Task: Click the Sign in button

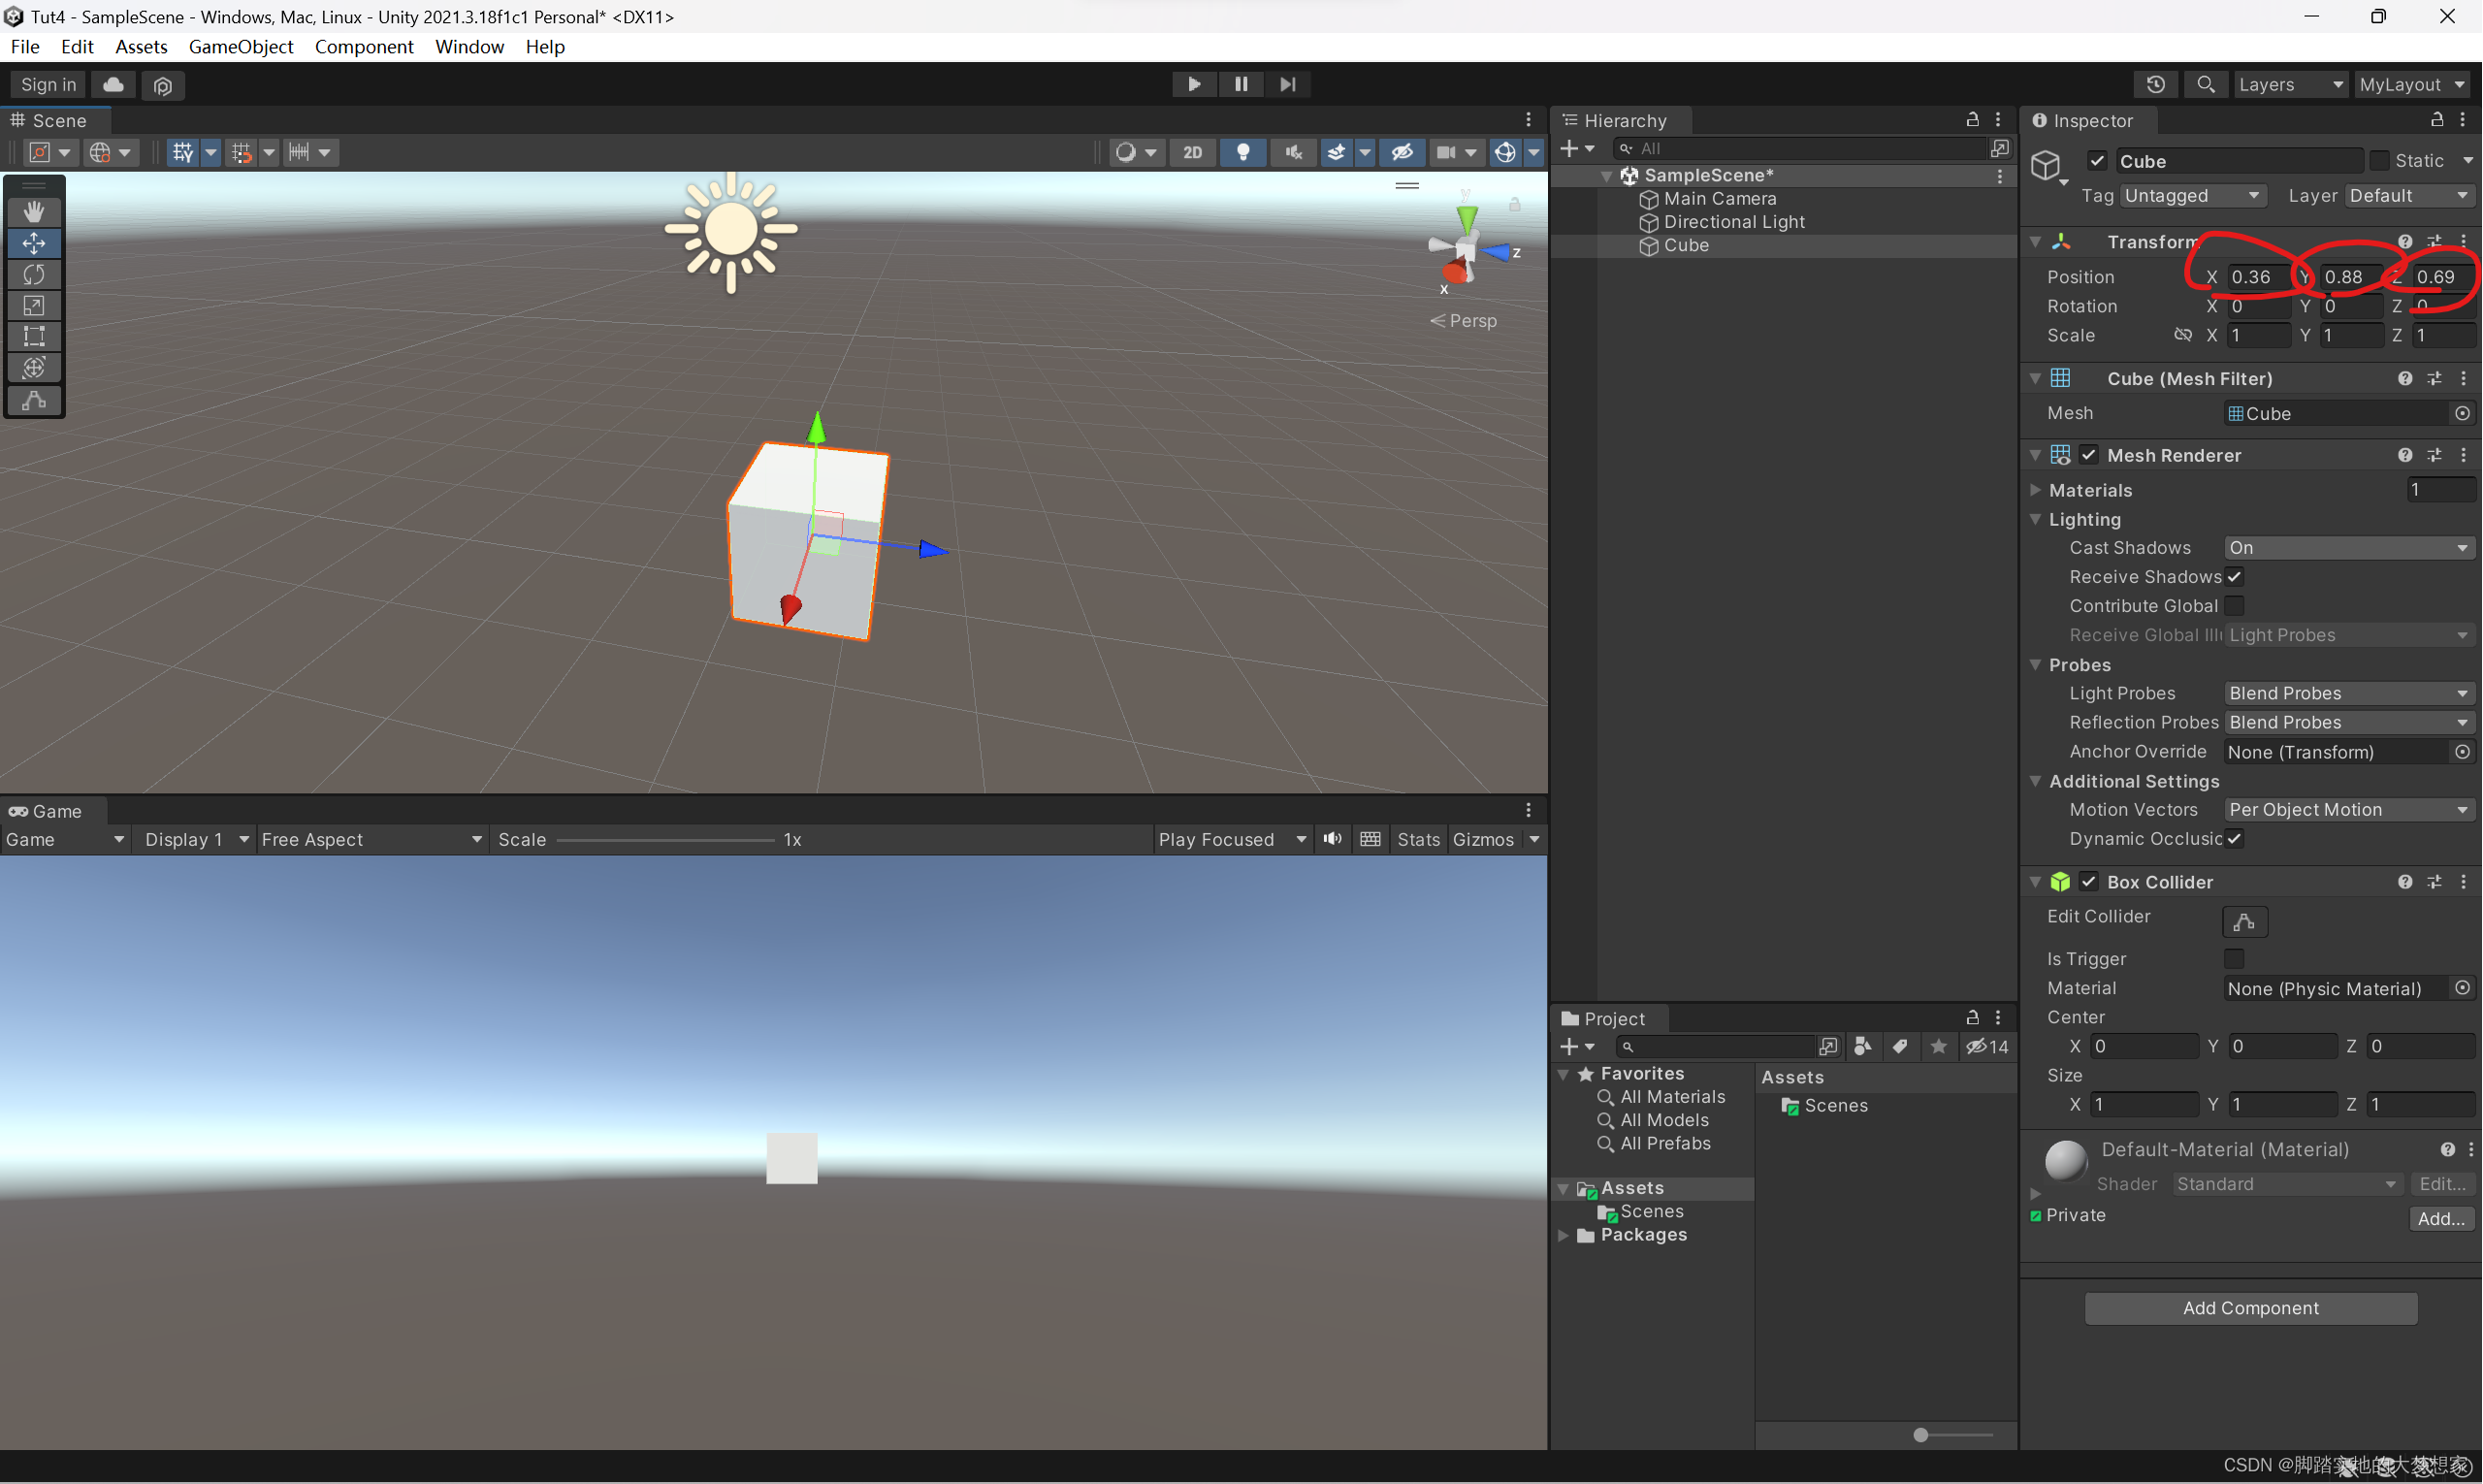Action: click(48, 85)
